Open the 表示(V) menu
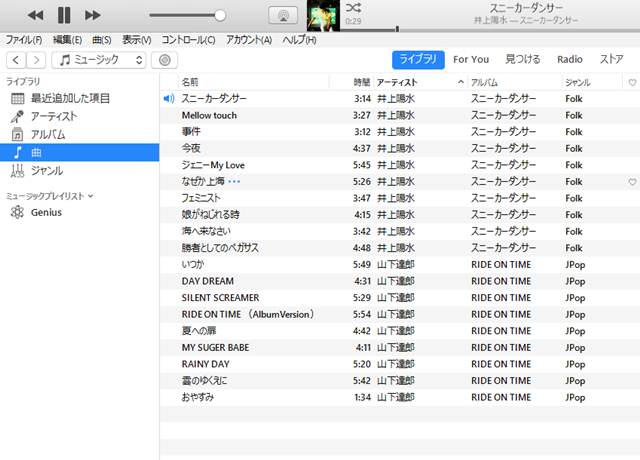Image resolution: width=640 pixels, height=460 pixels. (137, 40)
